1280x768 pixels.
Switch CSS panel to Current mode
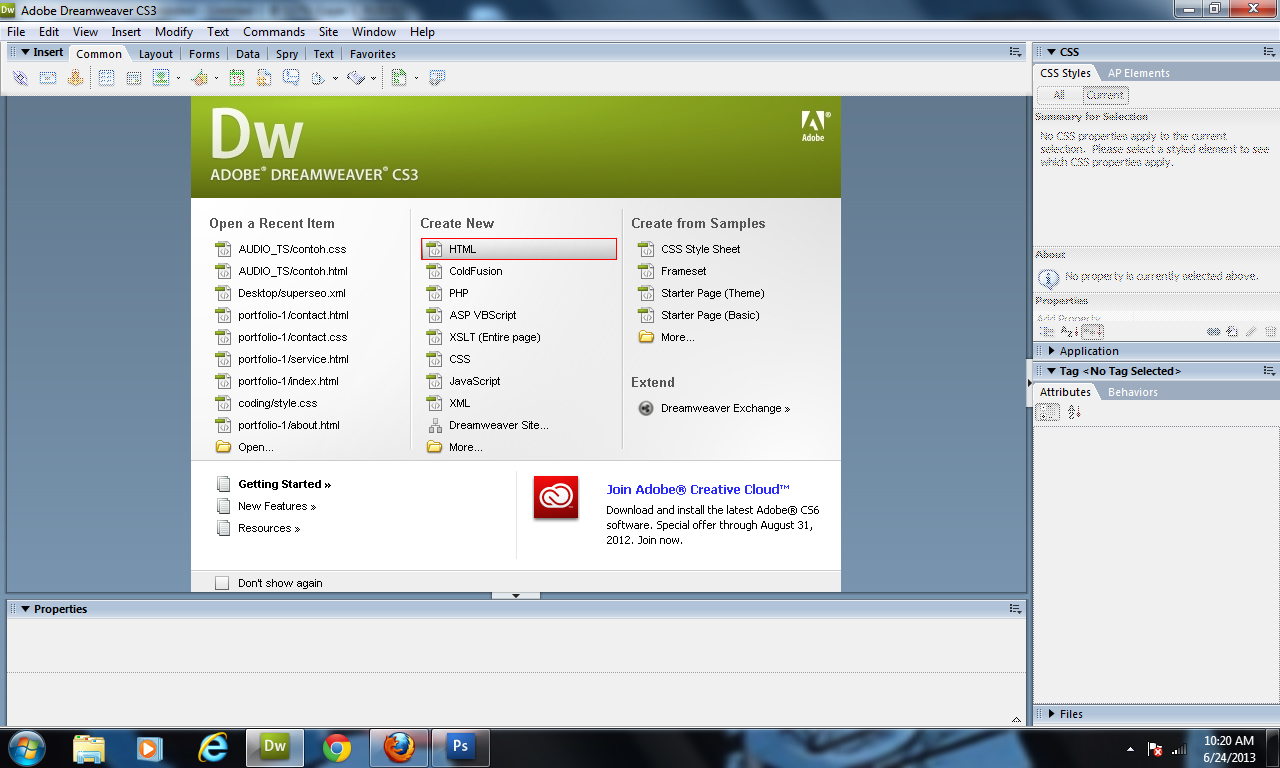point(1105,95)
